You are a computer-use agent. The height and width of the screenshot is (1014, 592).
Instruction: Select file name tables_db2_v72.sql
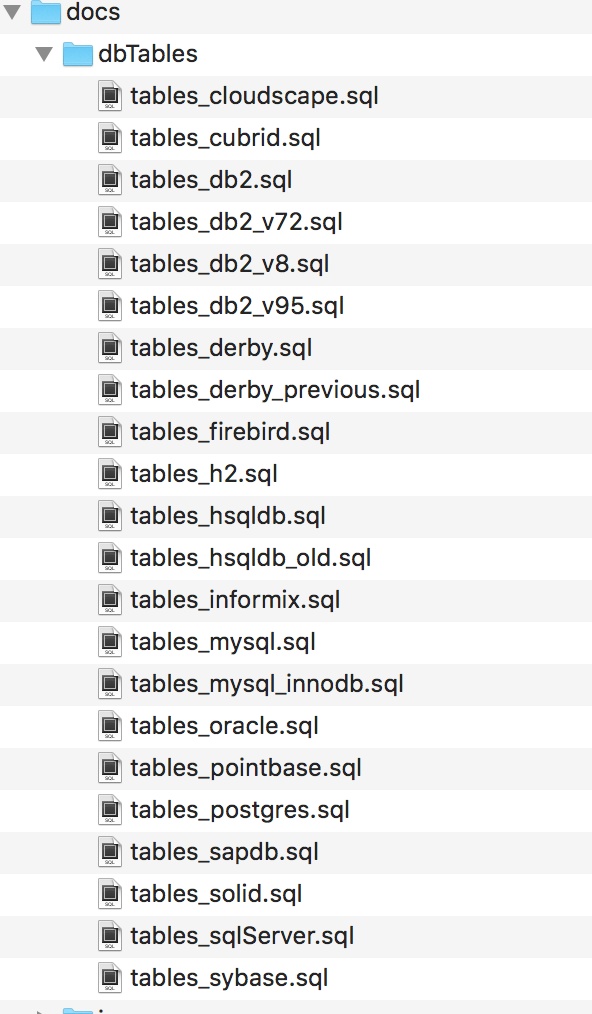click(237, 222)
